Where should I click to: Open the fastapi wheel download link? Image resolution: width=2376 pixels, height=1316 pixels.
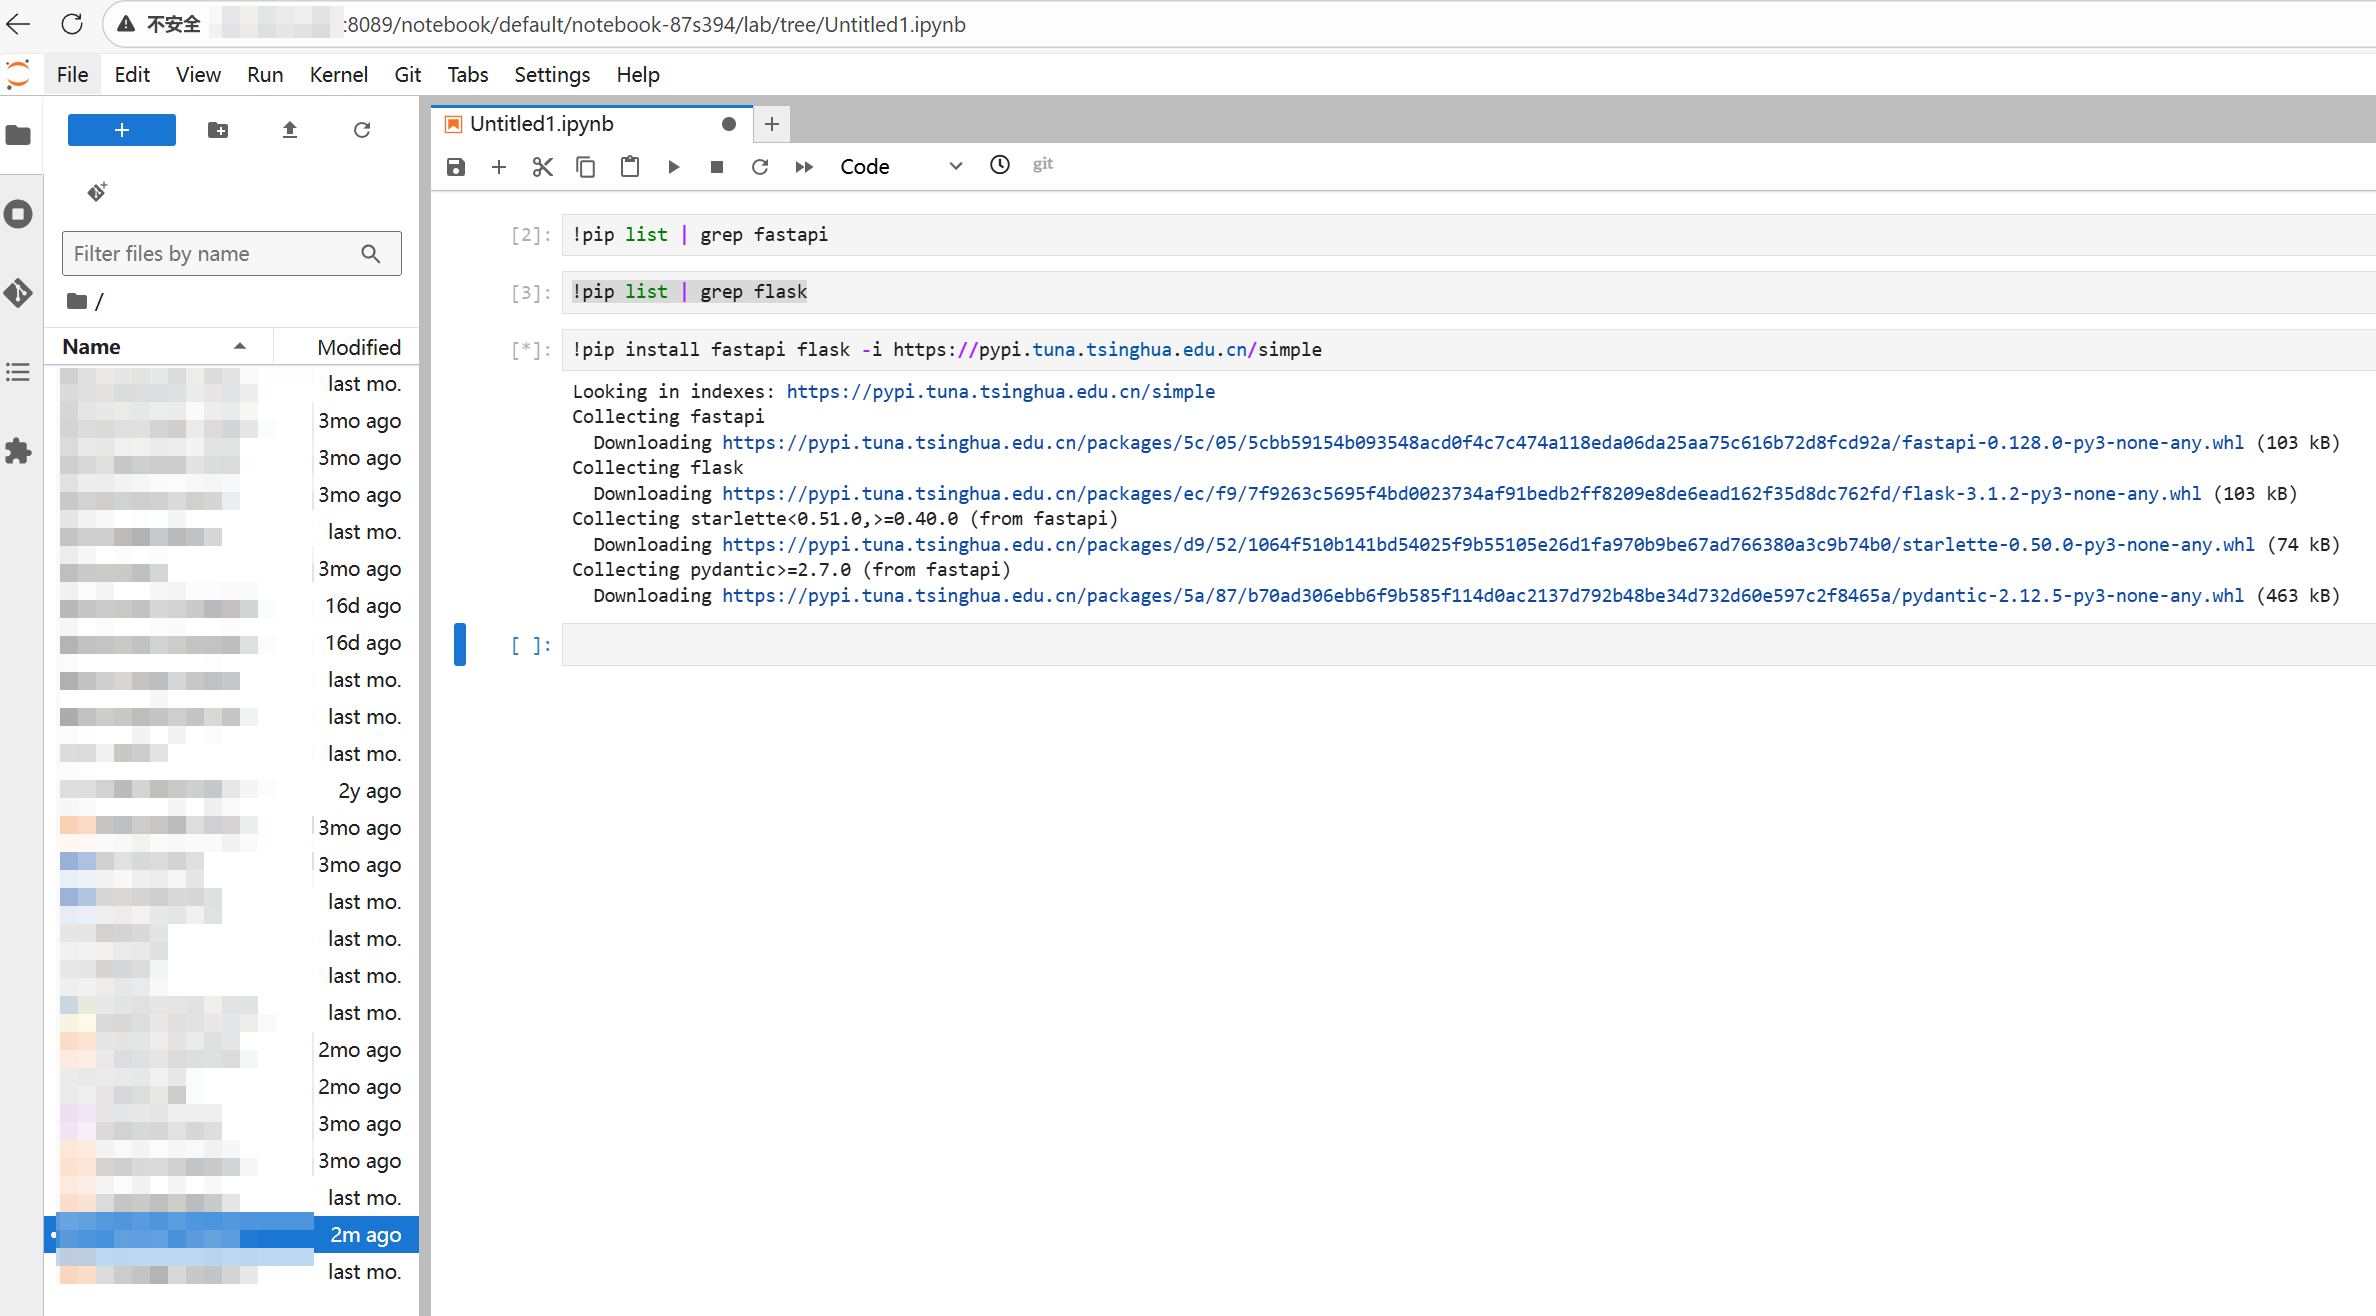pyautogui.click(x=1482, y=443)
